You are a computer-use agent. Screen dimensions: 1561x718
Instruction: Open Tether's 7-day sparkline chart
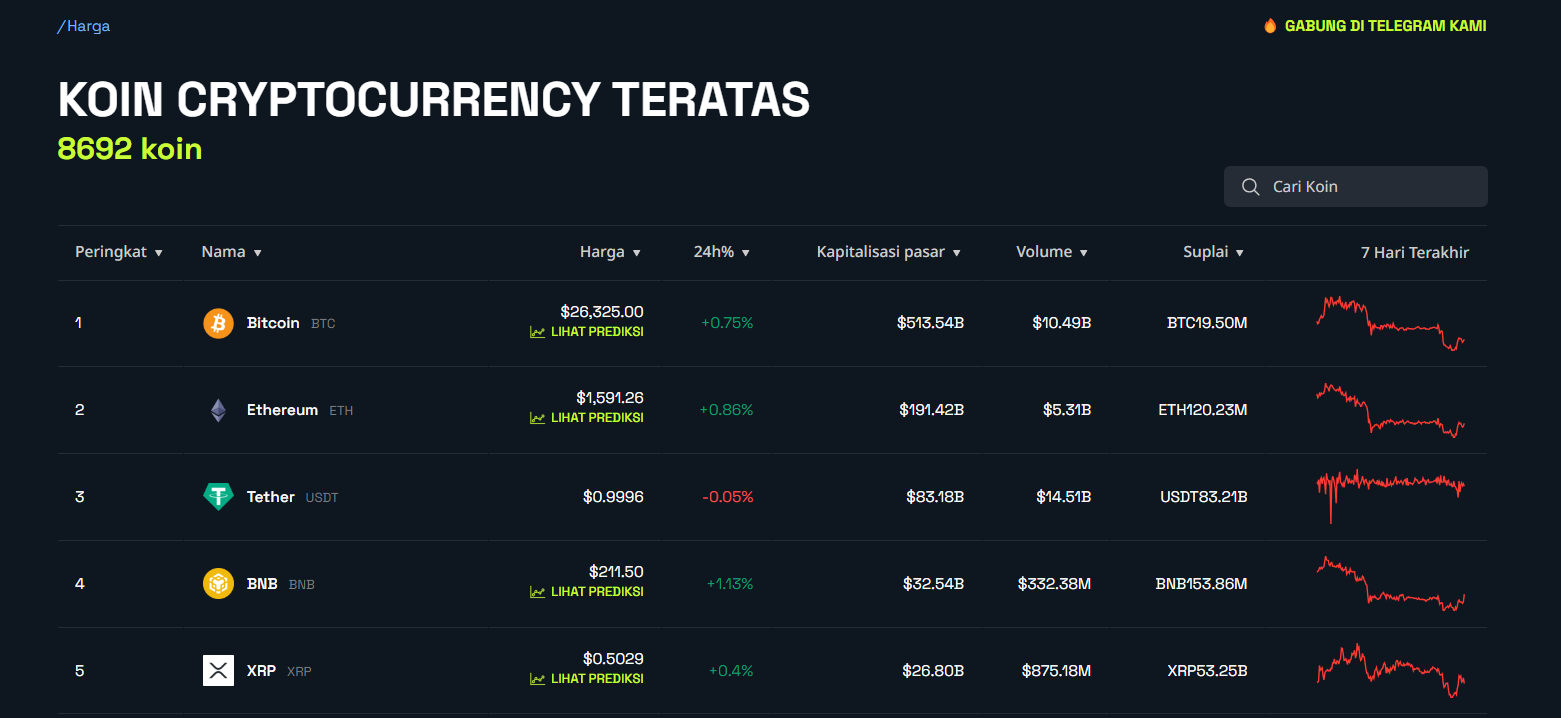tap(1391, 496)
